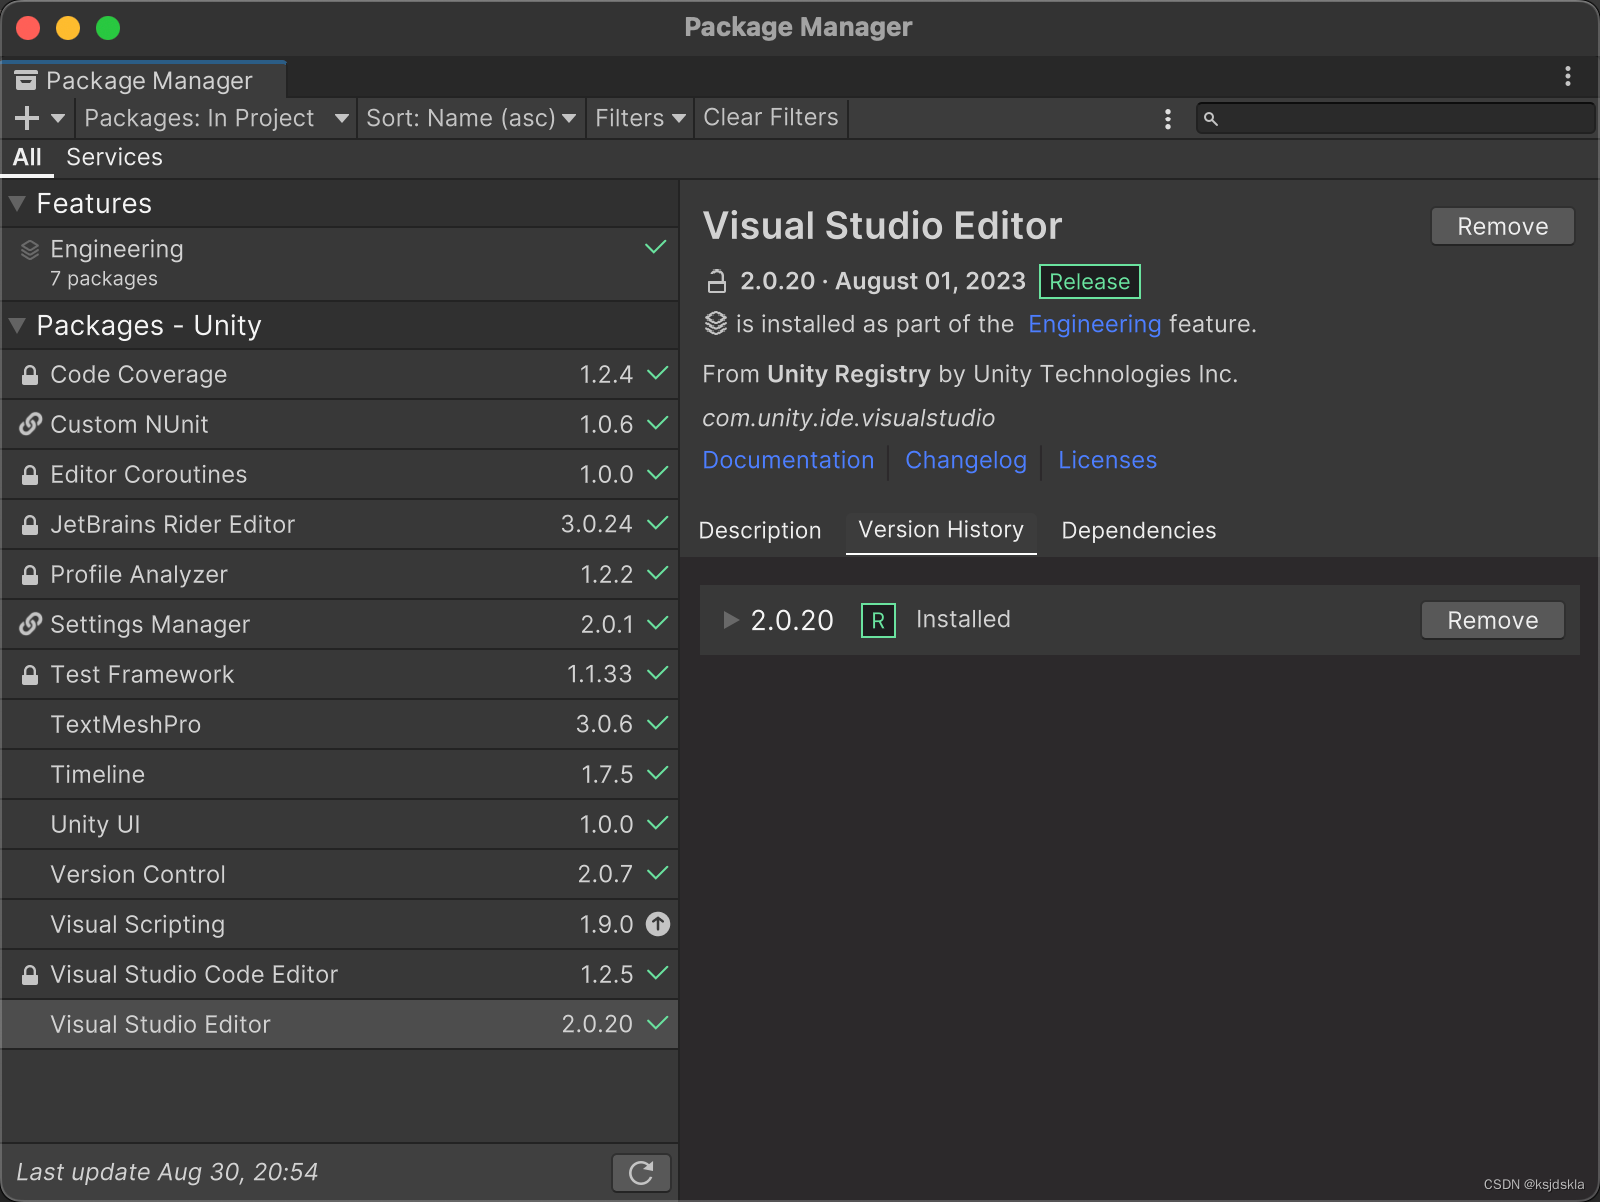Image resolution: width=1600 pixels, height=1202 pixels.
Task: Click the refresh package list button
Action: coord(641,1172)
